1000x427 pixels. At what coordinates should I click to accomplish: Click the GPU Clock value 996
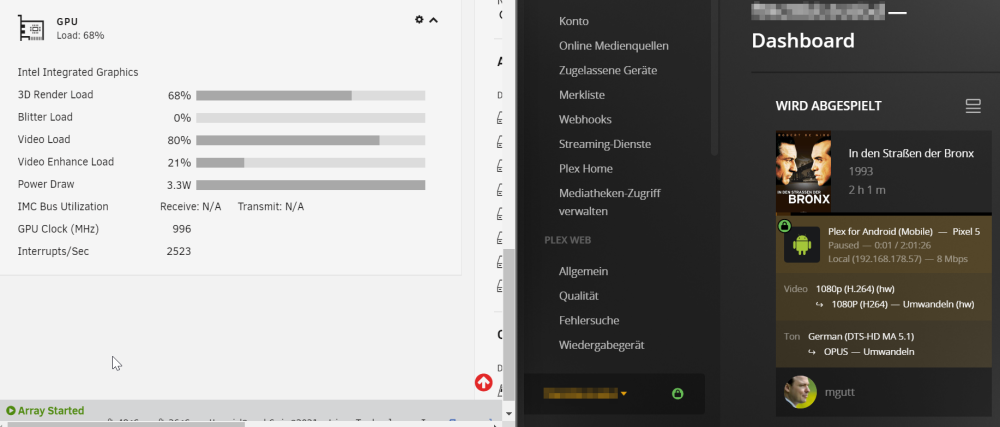coord(182,229)
